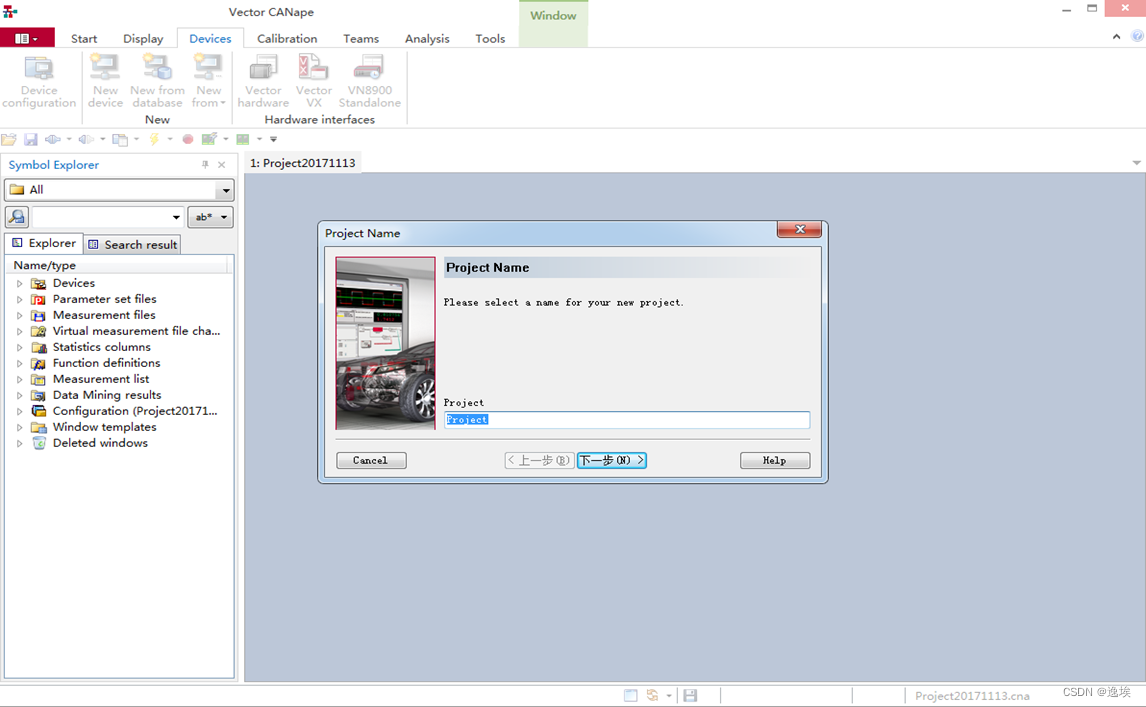Viewport: 1146px width, 707px height.
Task: Open the window tab list dropdown arrow
Action: [x=1136, y=163]
